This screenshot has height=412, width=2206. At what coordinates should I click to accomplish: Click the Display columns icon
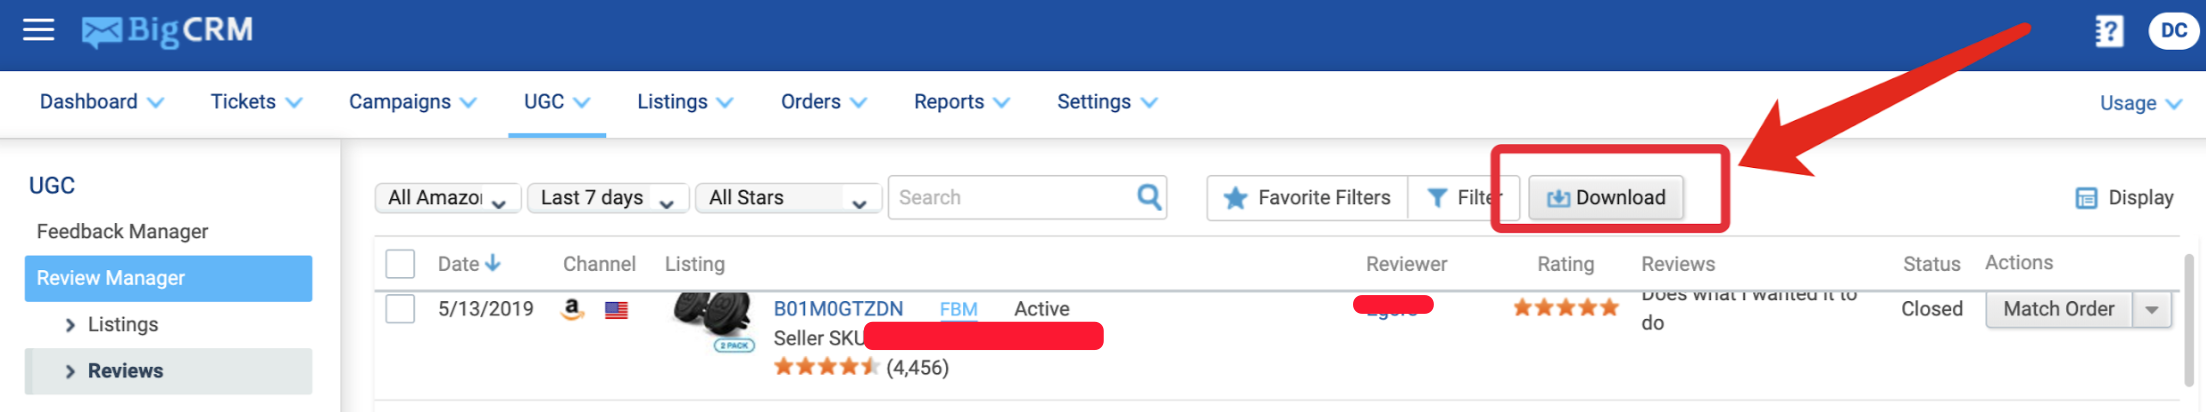point(2085,198)
